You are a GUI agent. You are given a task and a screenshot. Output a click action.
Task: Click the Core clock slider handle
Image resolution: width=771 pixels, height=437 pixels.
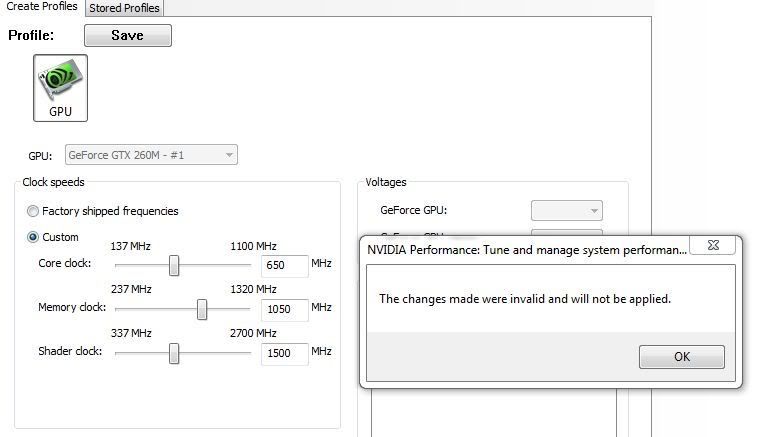click(x=174, y=265)
